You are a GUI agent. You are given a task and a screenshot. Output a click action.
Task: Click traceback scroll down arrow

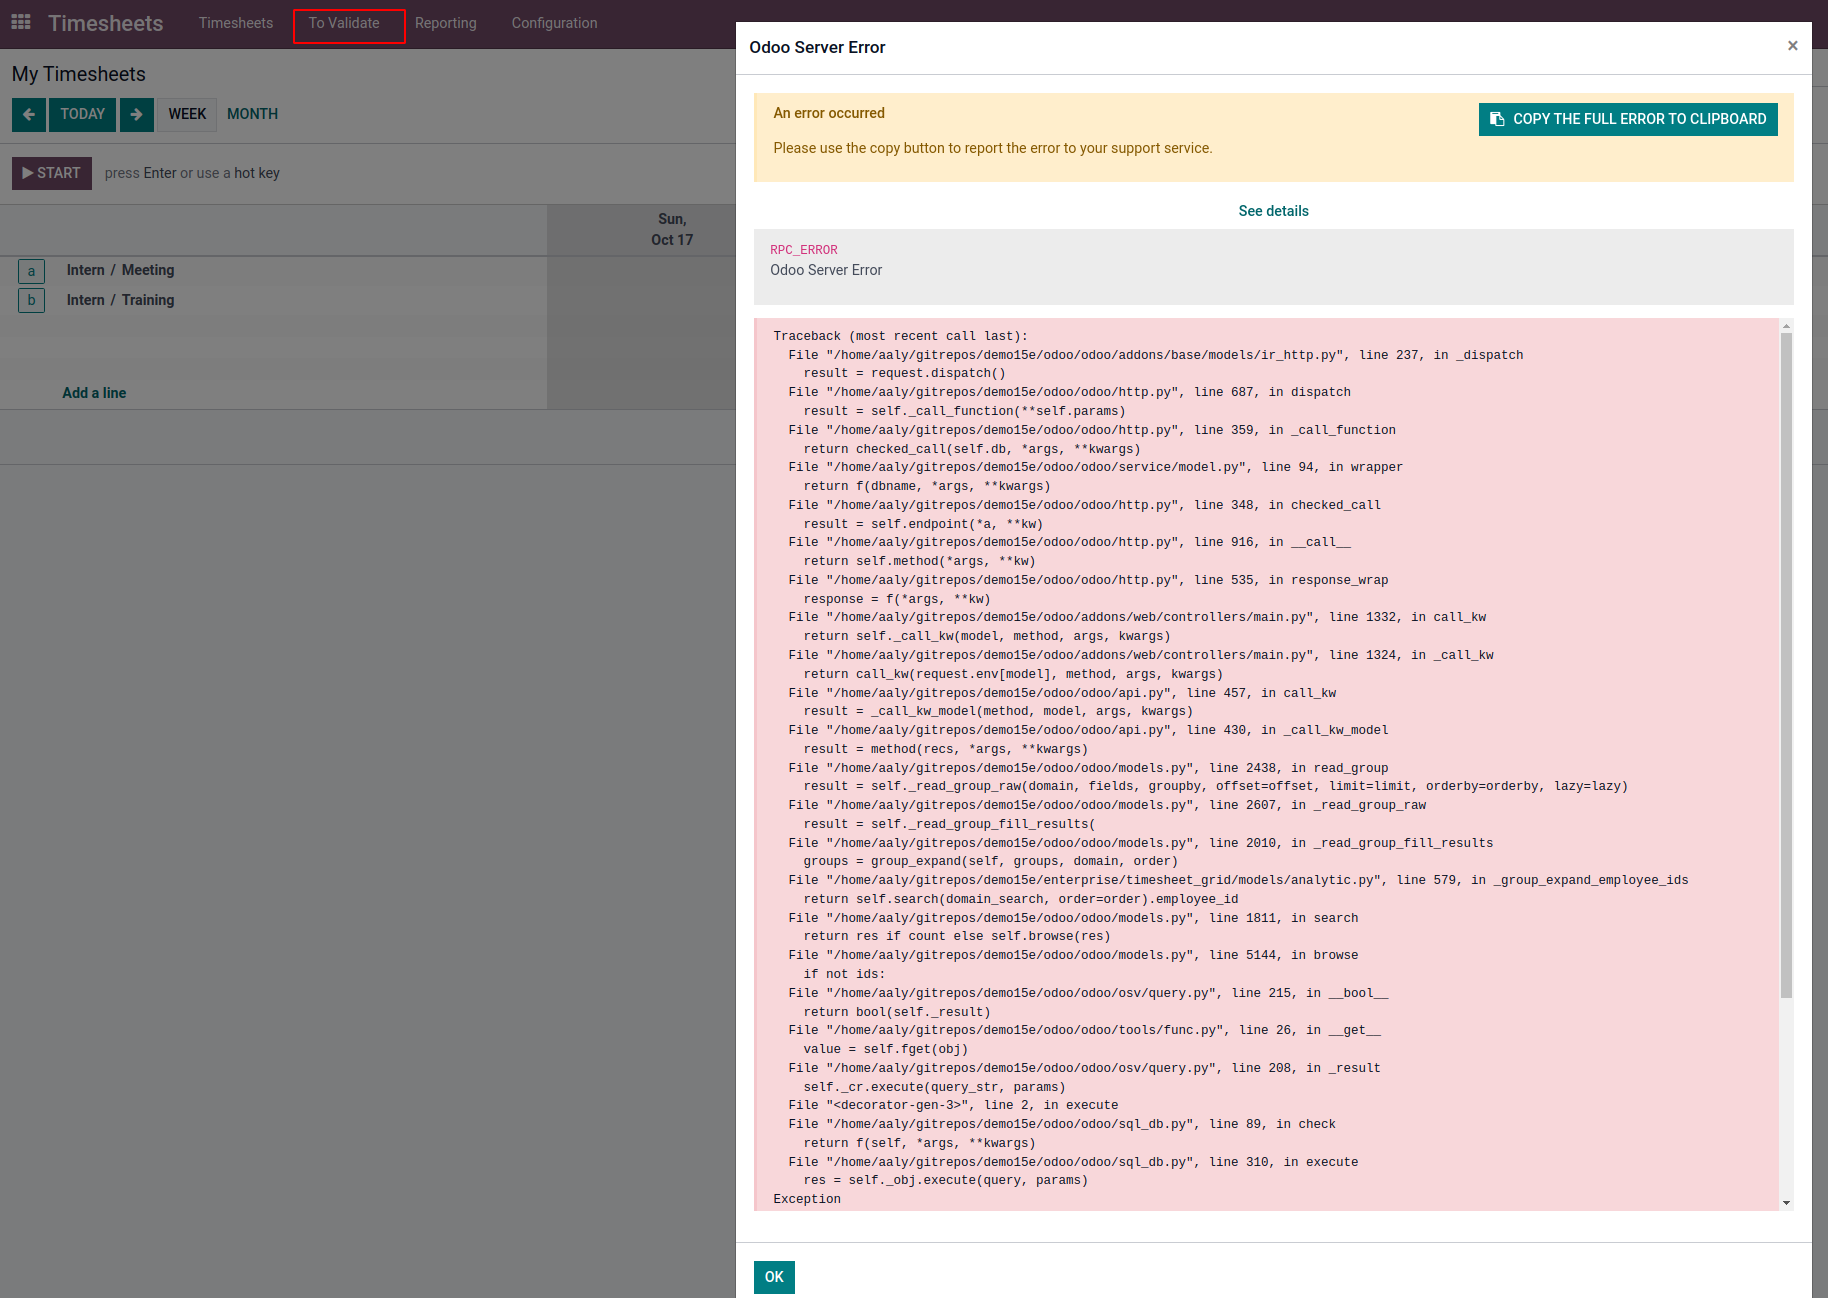[1786, 1203]
